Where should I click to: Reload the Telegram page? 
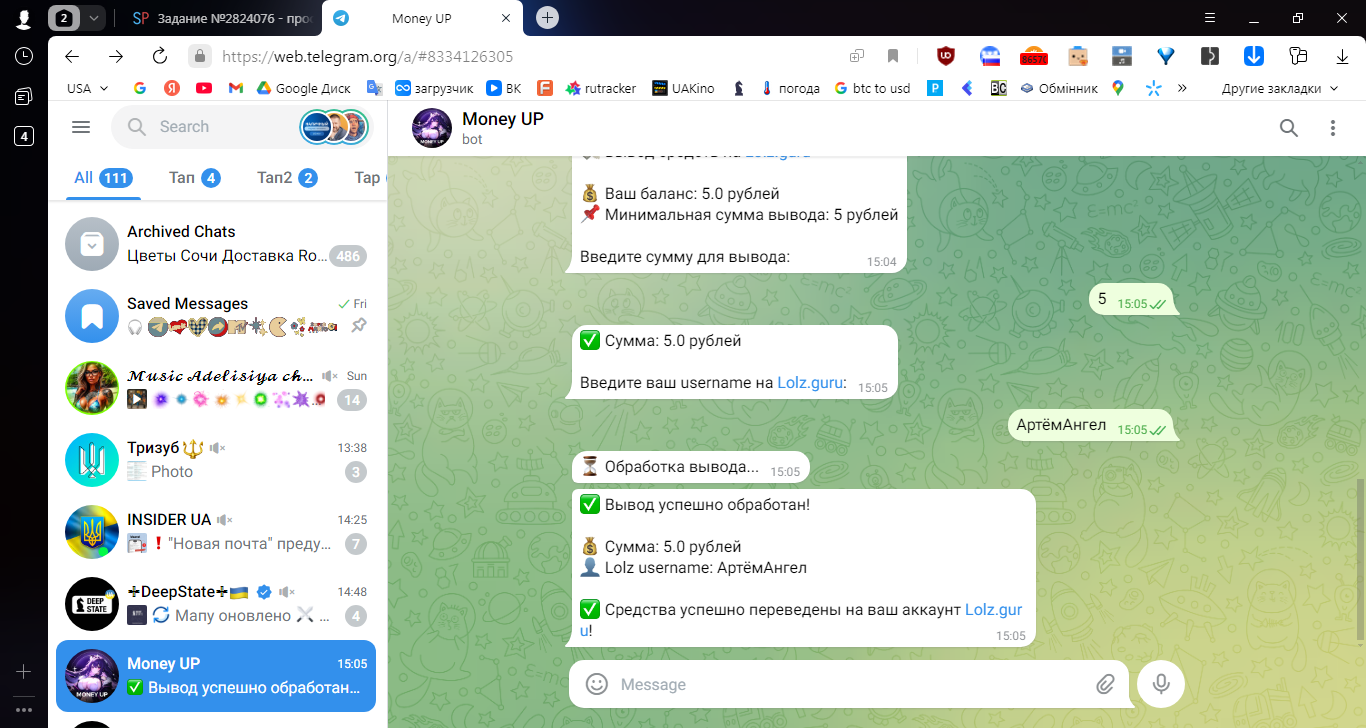[159, 56]
